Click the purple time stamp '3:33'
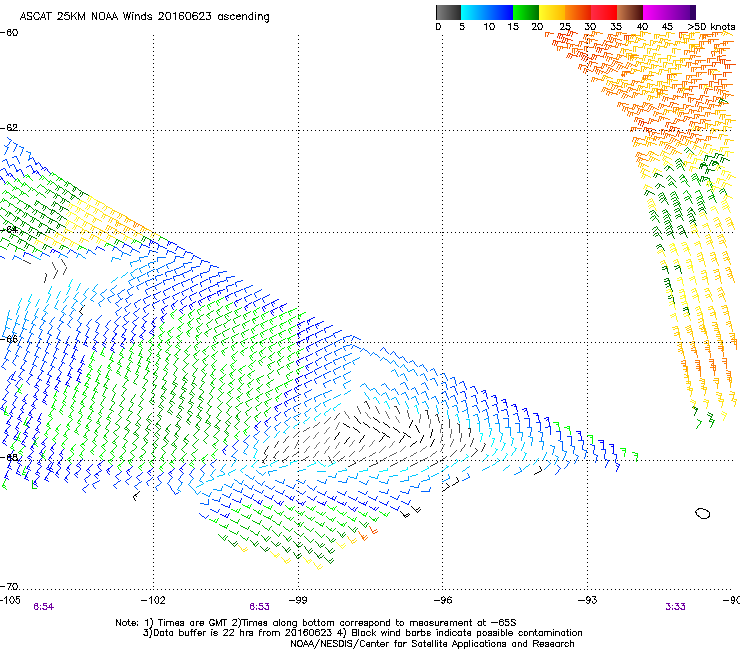This screenshot has width=740, height=650. coord(675,607)
